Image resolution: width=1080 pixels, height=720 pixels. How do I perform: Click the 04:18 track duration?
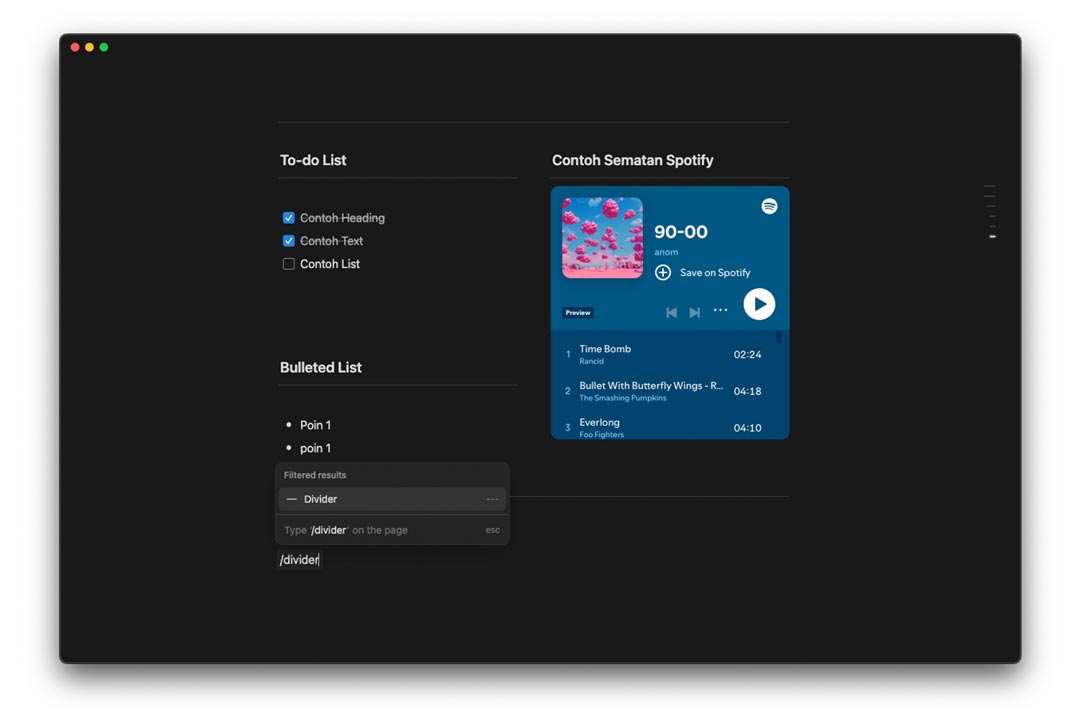tap(747, 391)
